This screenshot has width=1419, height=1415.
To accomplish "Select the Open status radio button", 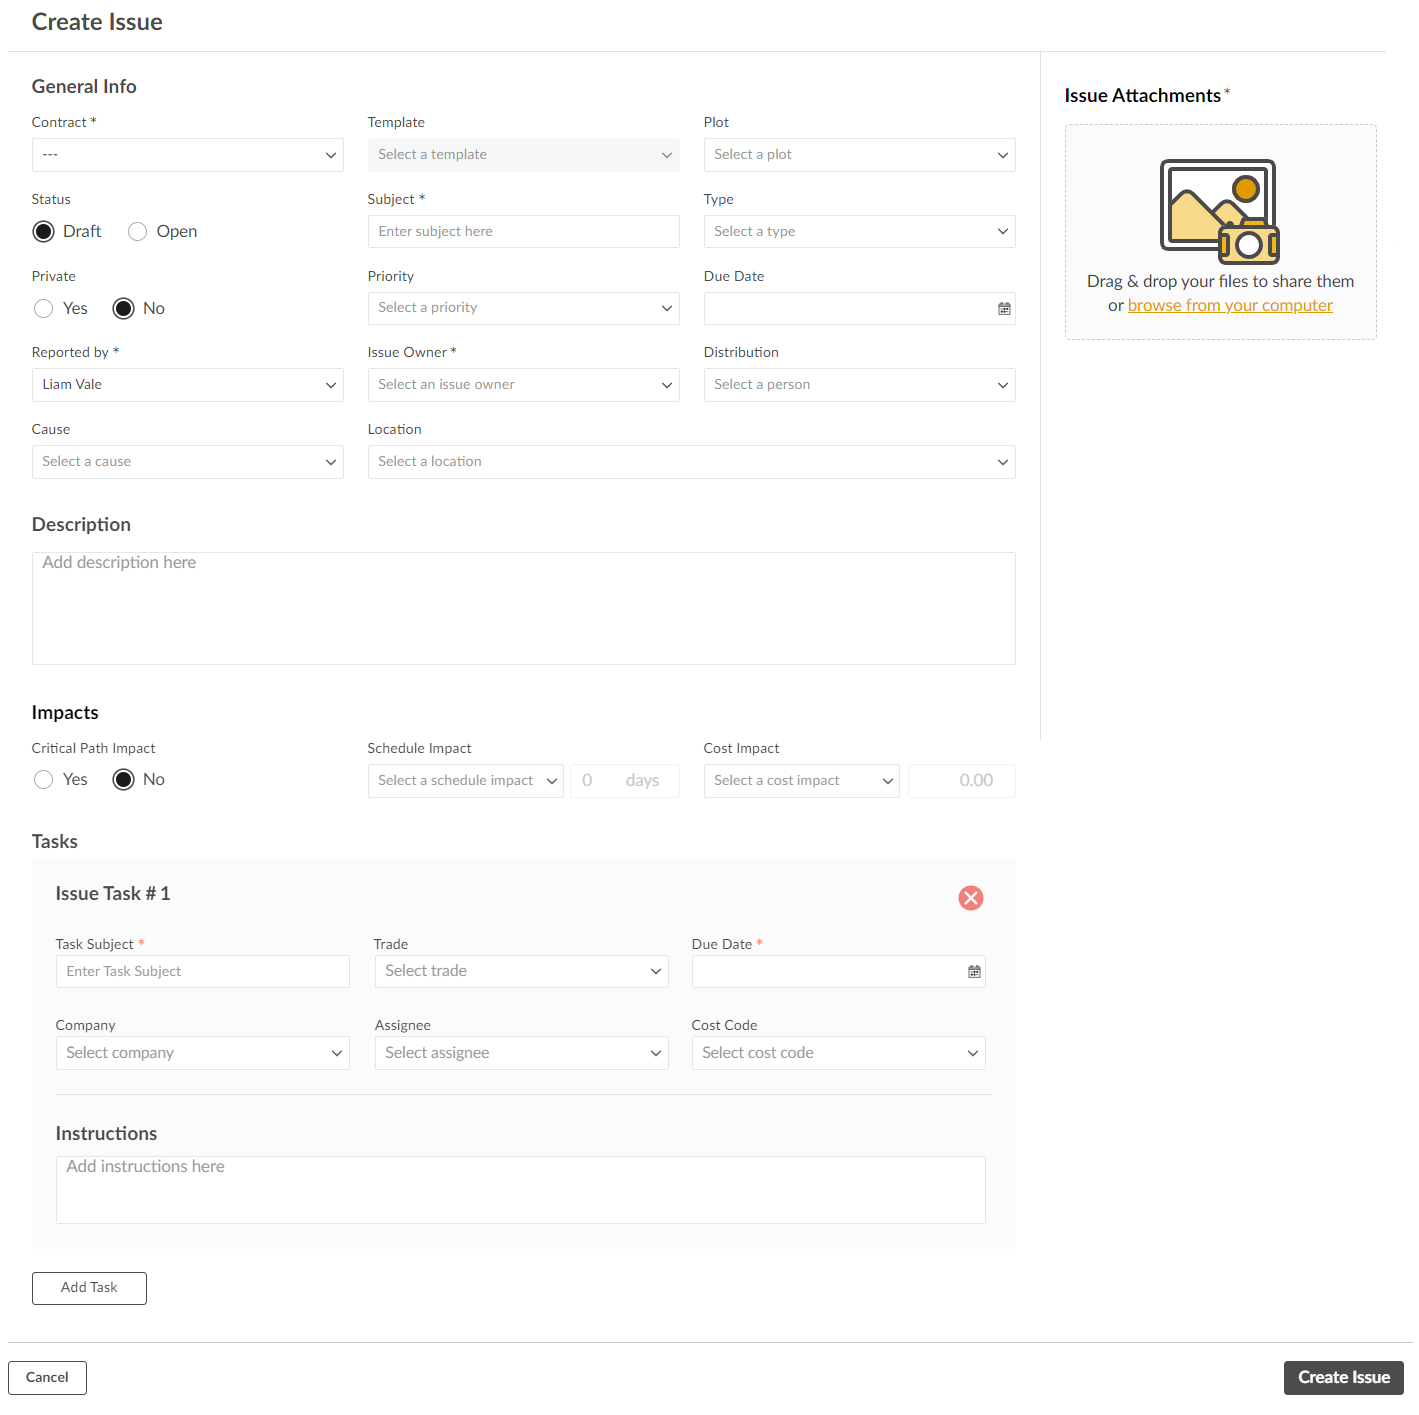I will point(138,232).
